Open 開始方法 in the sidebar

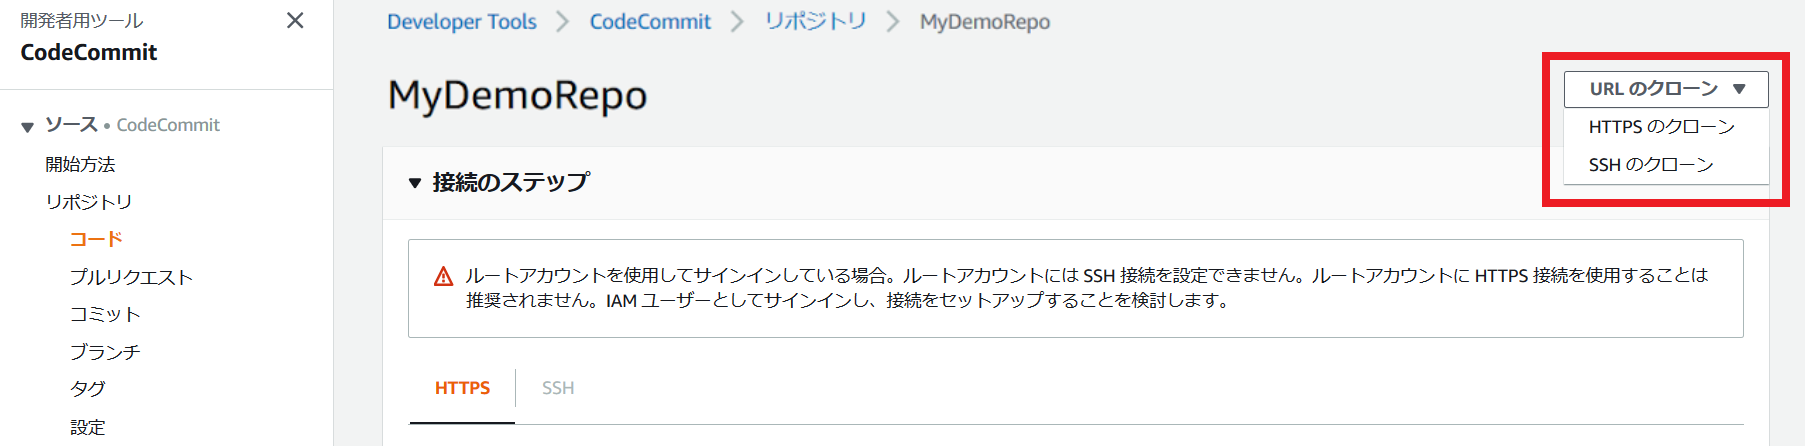[80, 164]
